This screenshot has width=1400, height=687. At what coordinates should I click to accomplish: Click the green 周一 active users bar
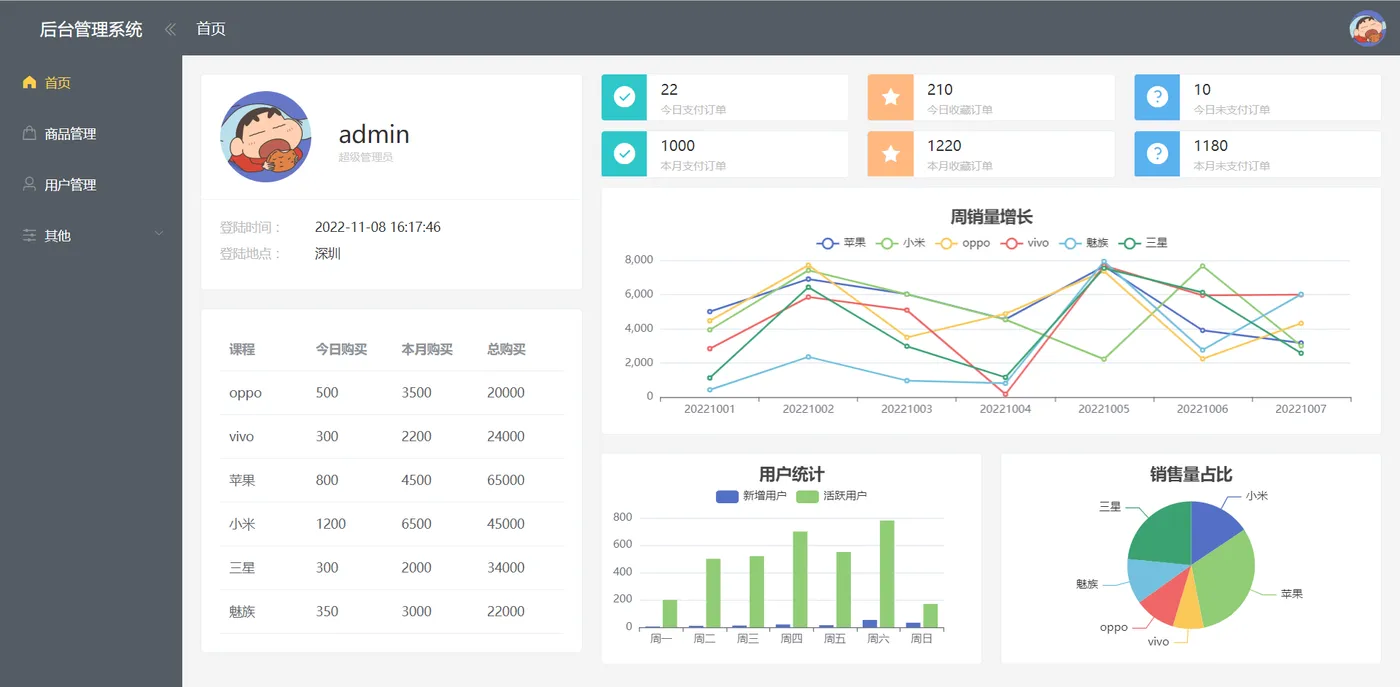(670, 614)
